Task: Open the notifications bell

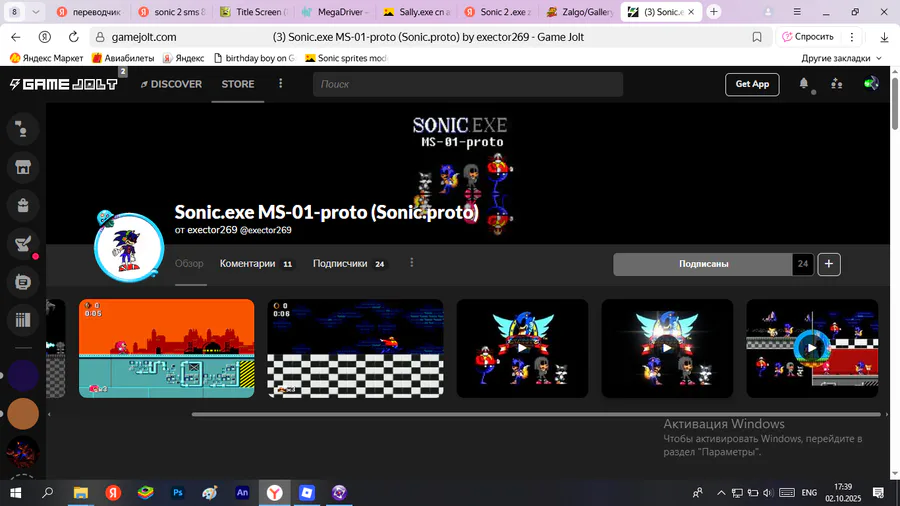Action: click(x=804, y=84)
